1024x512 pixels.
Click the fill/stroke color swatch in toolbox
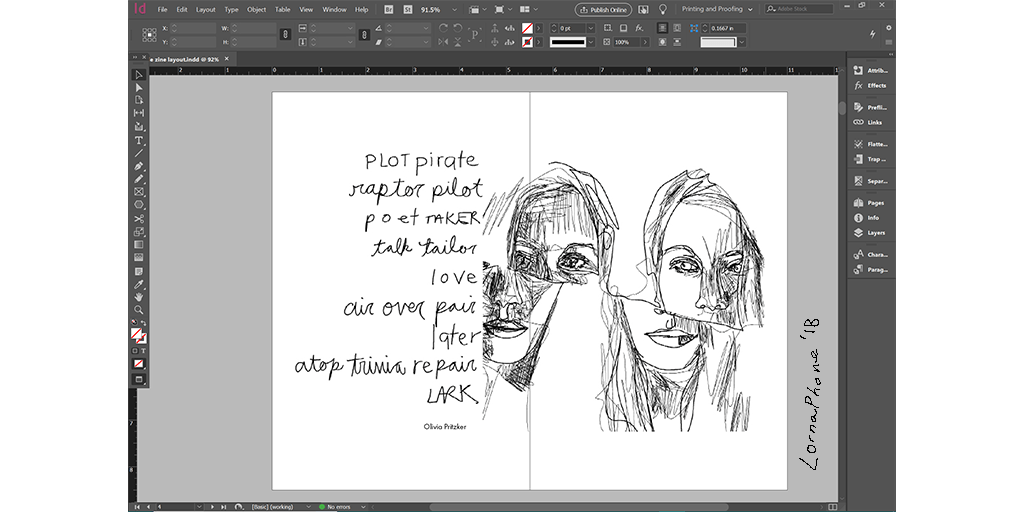point(138,334)
